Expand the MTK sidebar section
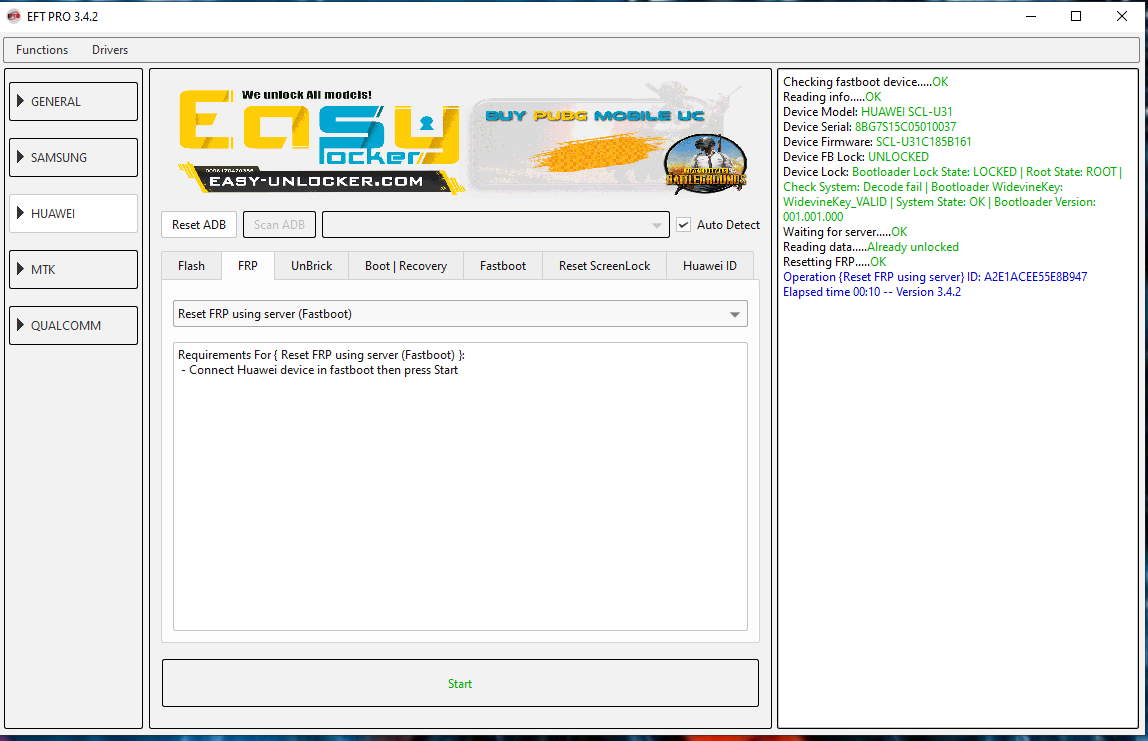 point(73,269)
